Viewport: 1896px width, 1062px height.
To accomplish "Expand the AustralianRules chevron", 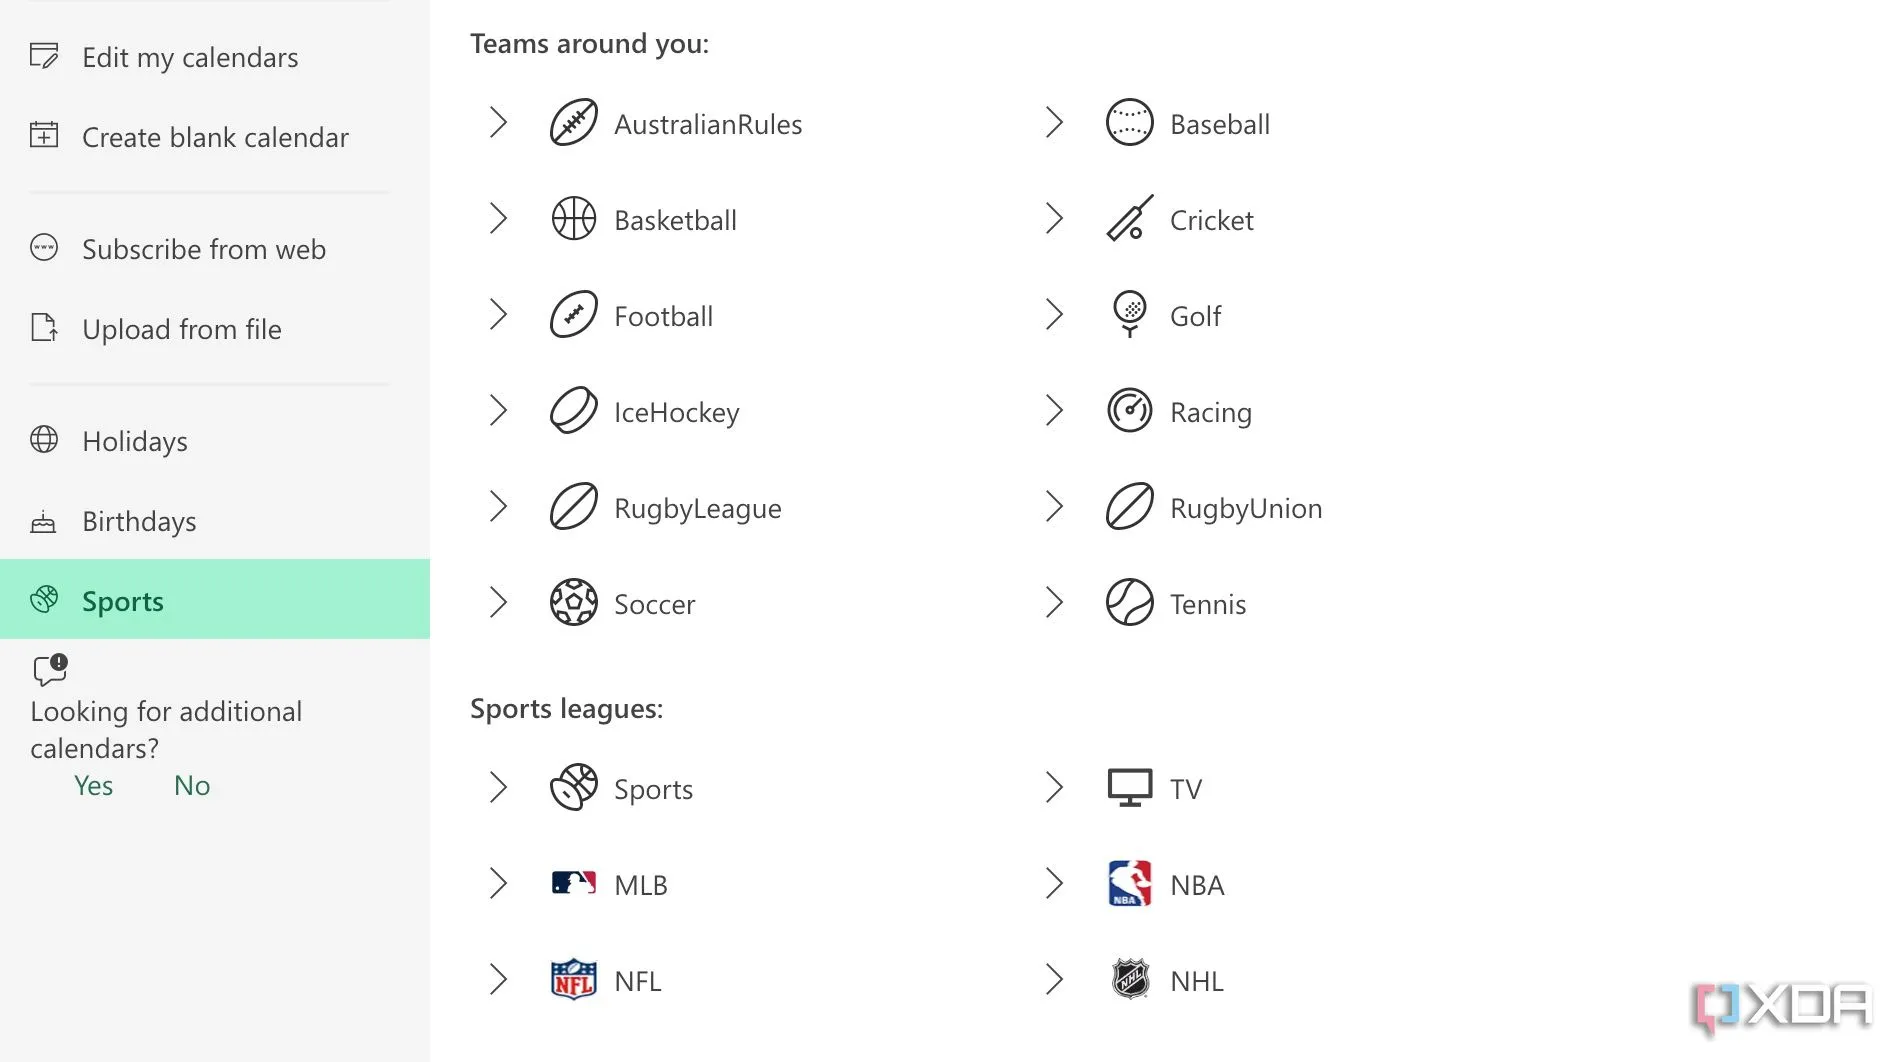I will click(498, 123).
